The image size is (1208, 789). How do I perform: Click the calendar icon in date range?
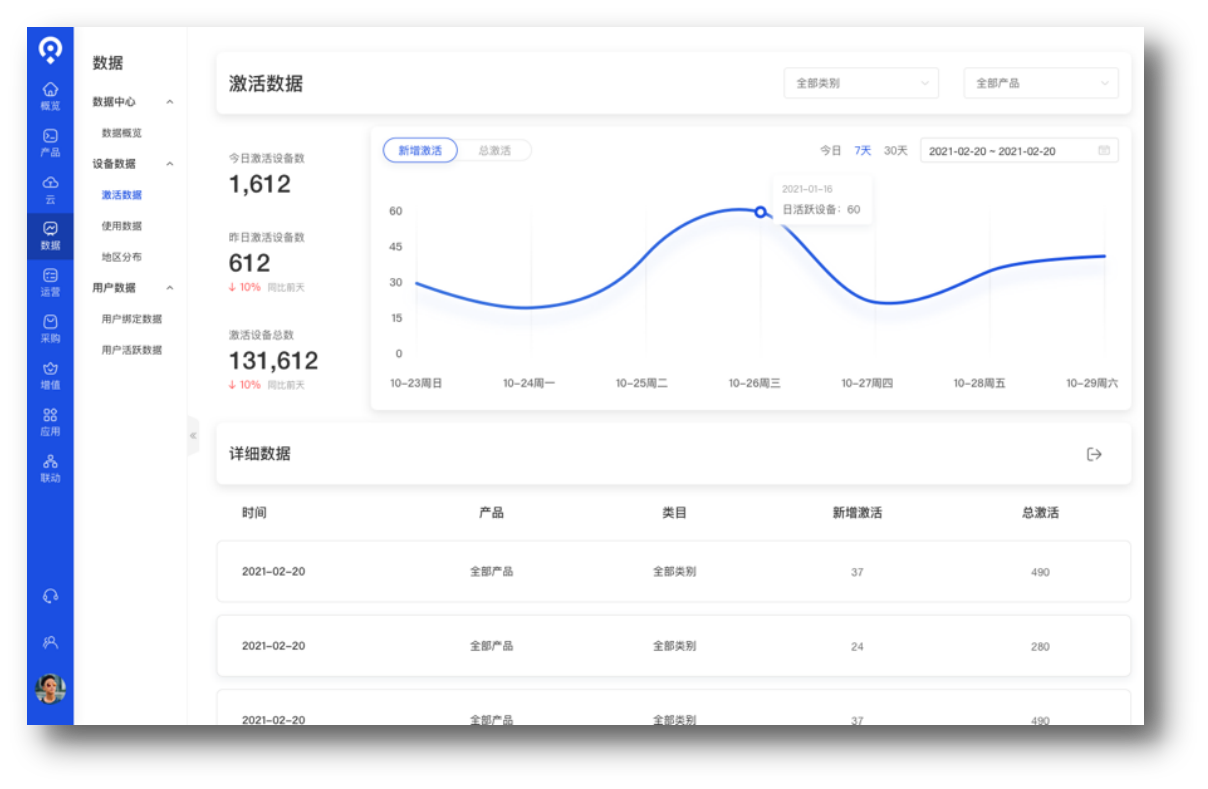1104,151
